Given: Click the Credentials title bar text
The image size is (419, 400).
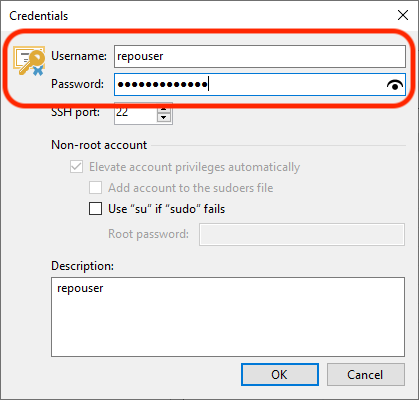Looking at the screenshot, I should [39, 16].
